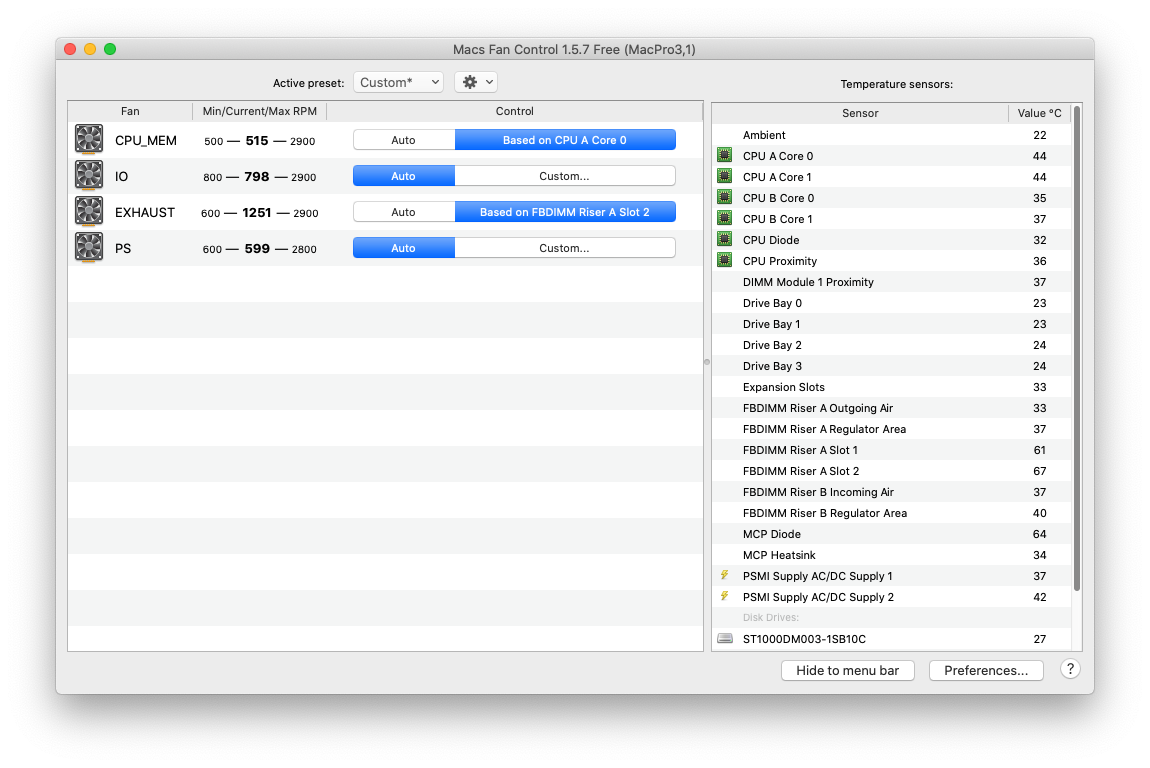Click the PS fan icon
This screenshot has height=768, width=1150.
point(89,247)
